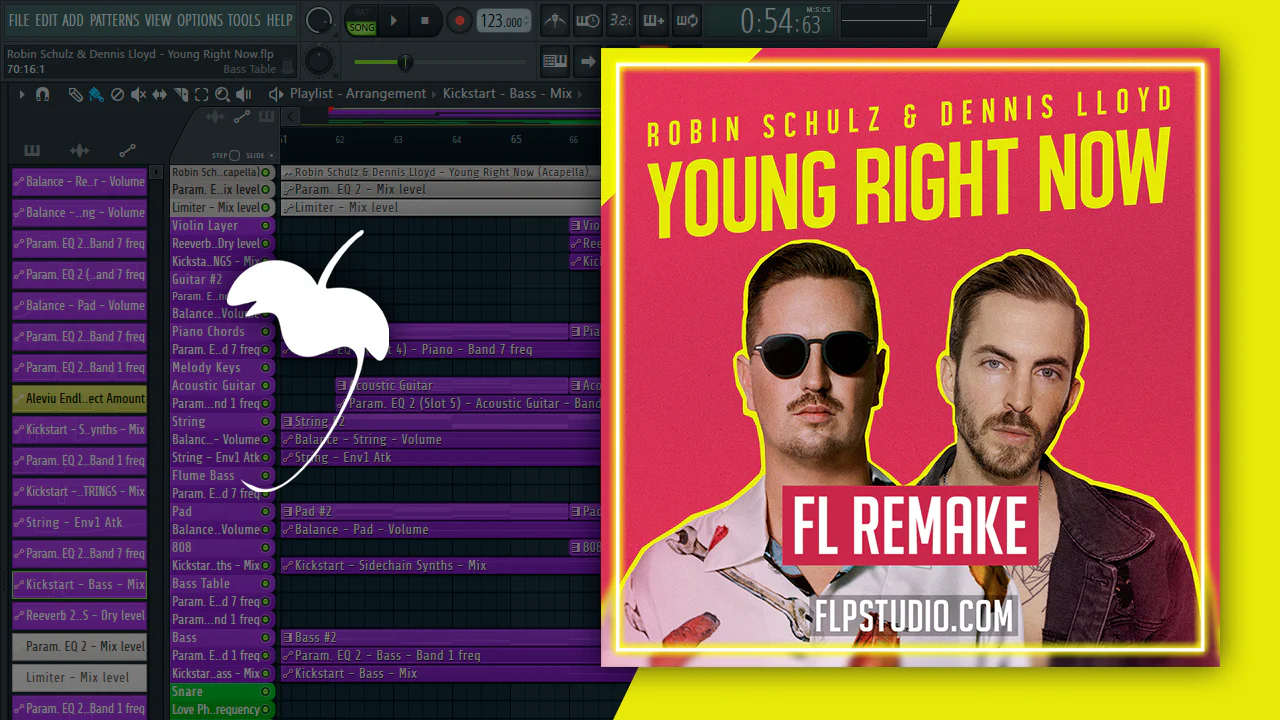Screen dimensions: 1280x720
Task: Toggle the magnet snap icon
Action: click(42, 94)
